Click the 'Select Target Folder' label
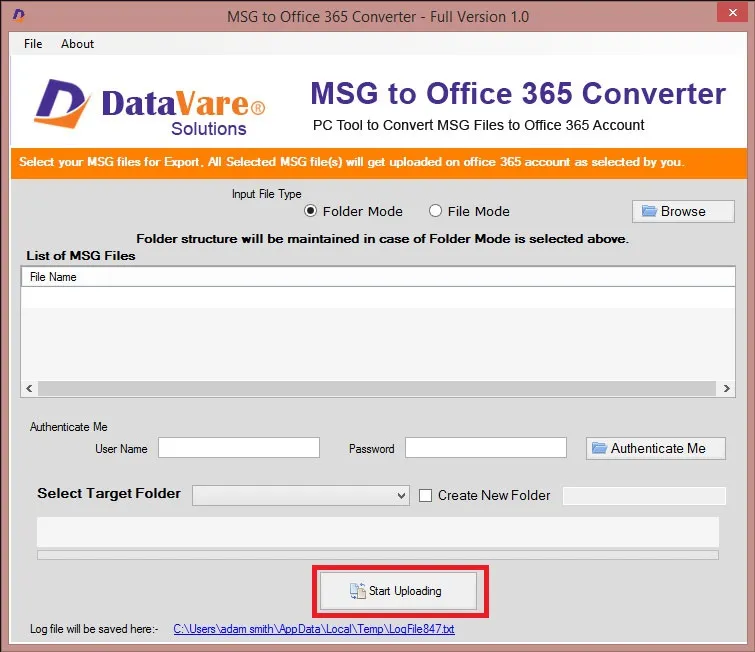The width and height of the screenshot is (755, 652). [x=109, y=494]
